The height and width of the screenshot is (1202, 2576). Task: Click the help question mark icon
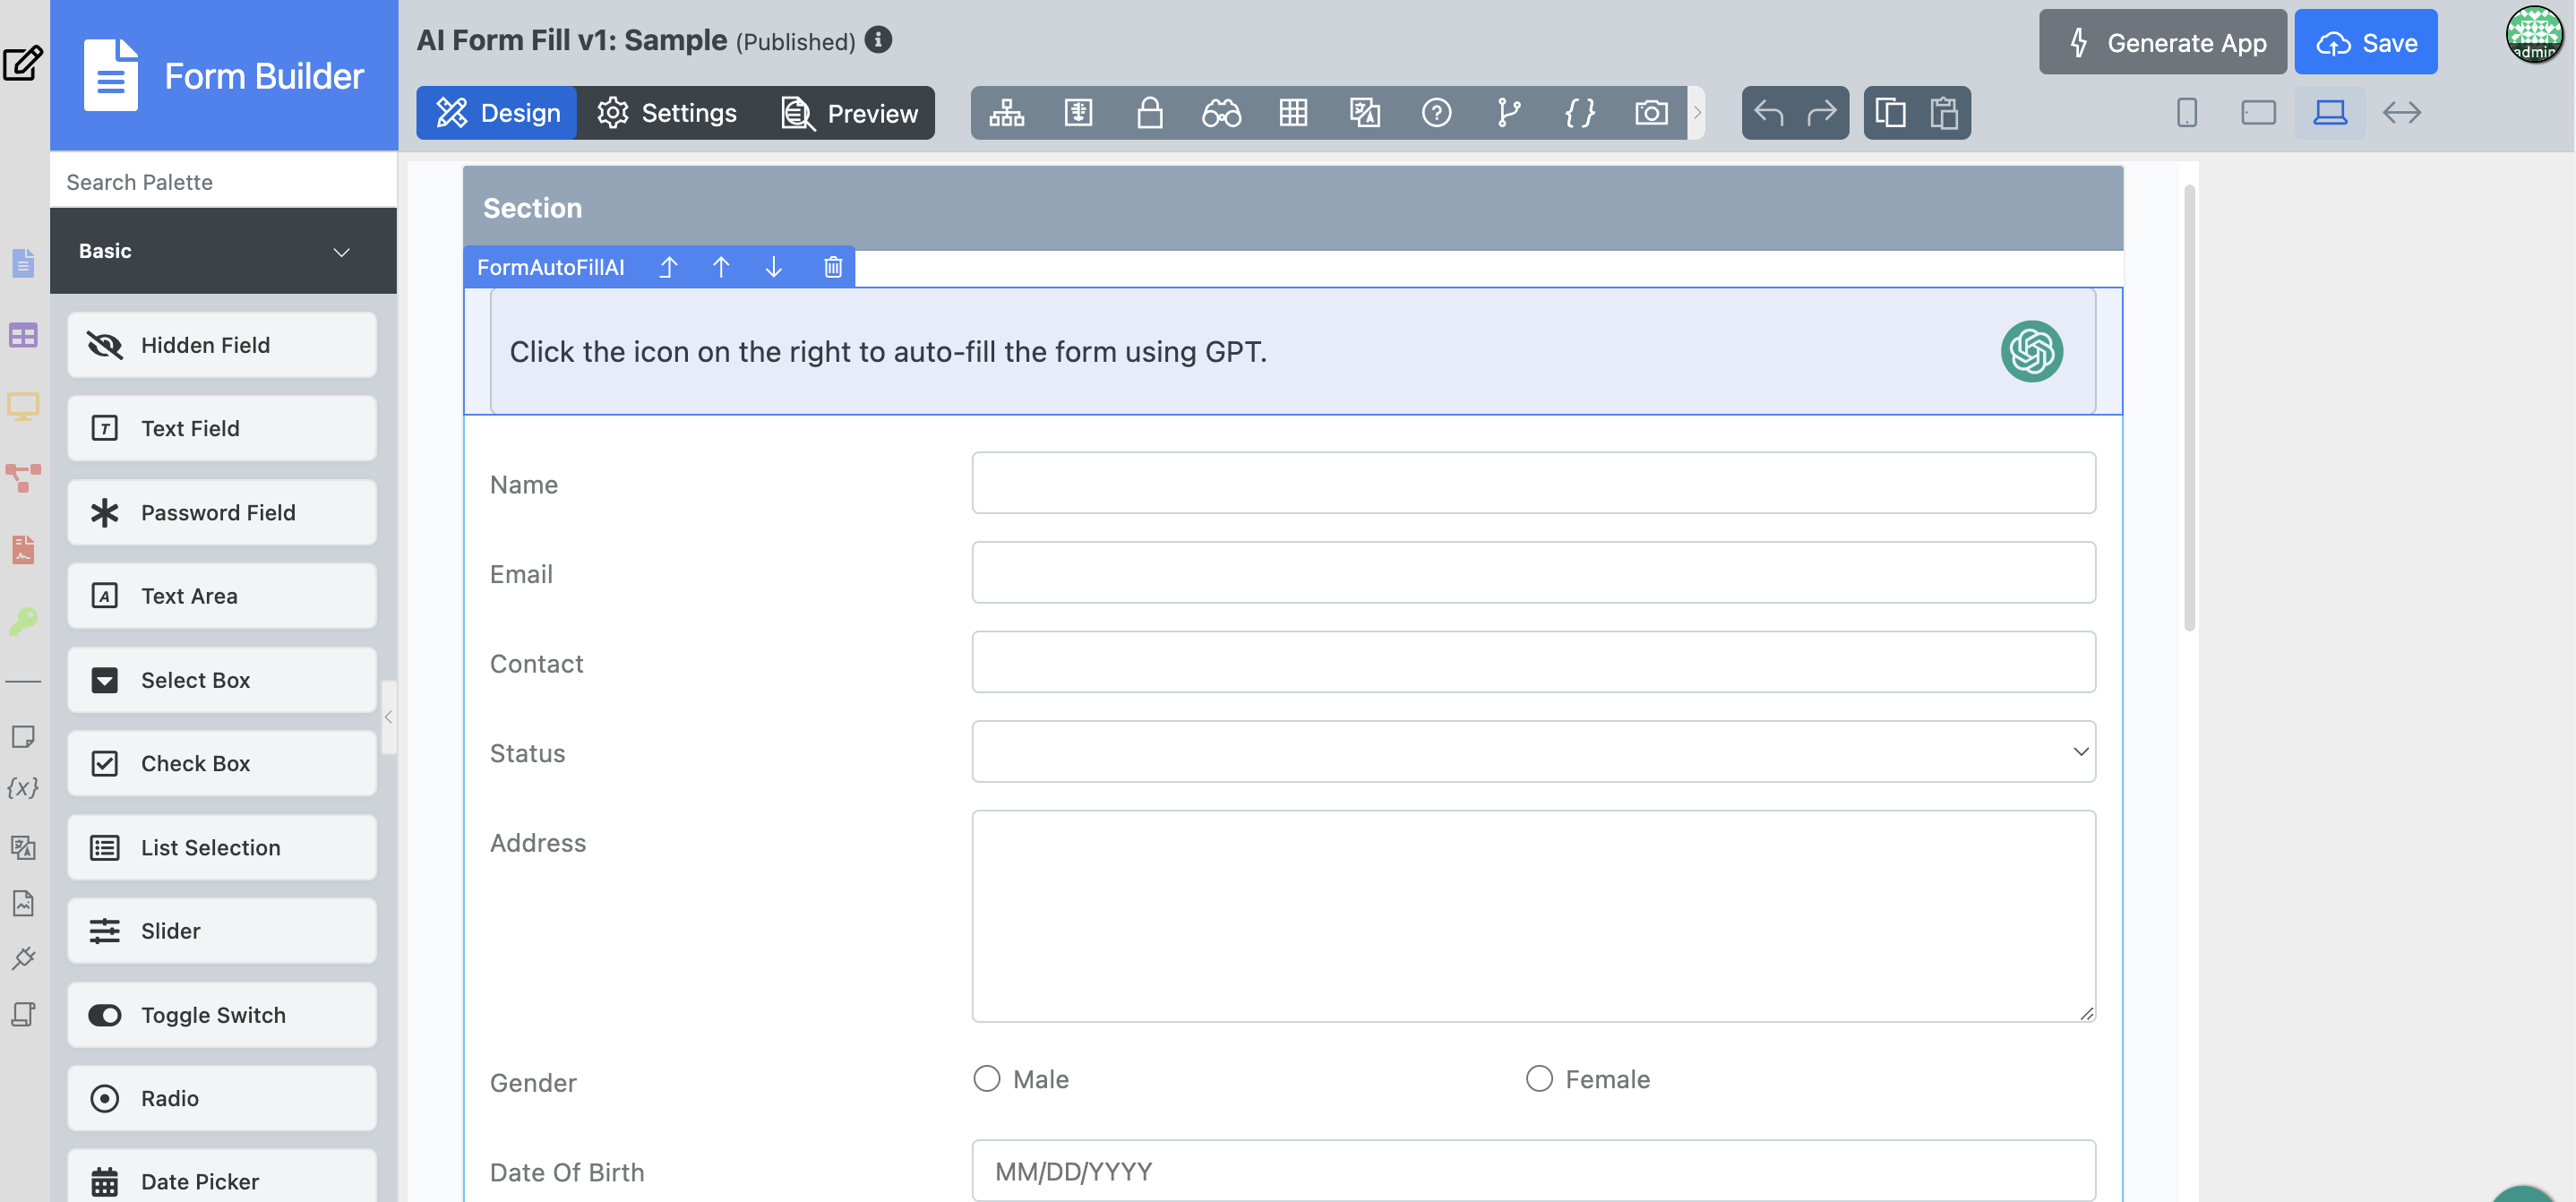[1436, 113]
